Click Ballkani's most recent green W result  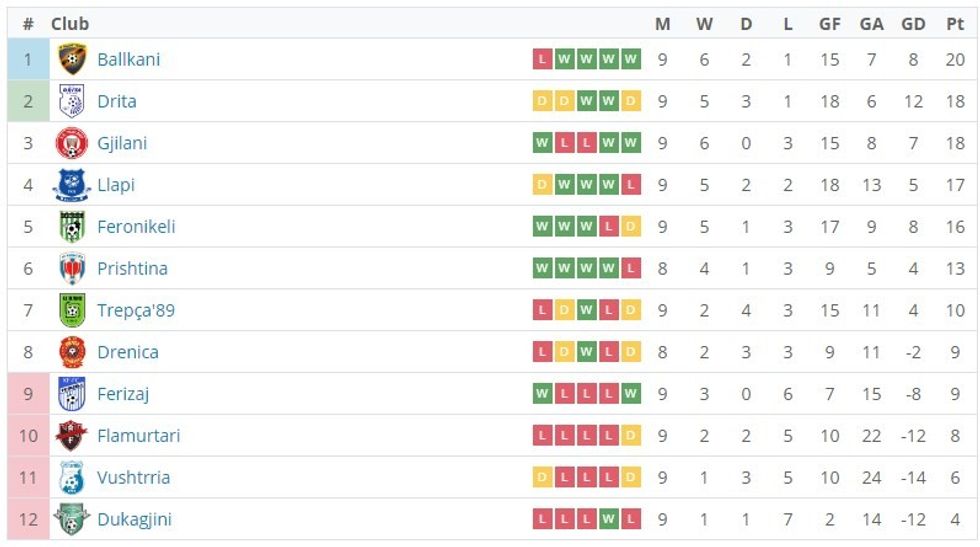[x=631, y=59]
